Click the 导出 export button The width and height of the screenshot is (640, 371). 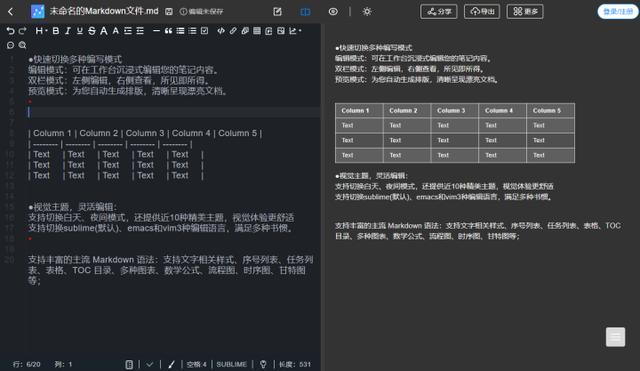(x=482, y=11)
